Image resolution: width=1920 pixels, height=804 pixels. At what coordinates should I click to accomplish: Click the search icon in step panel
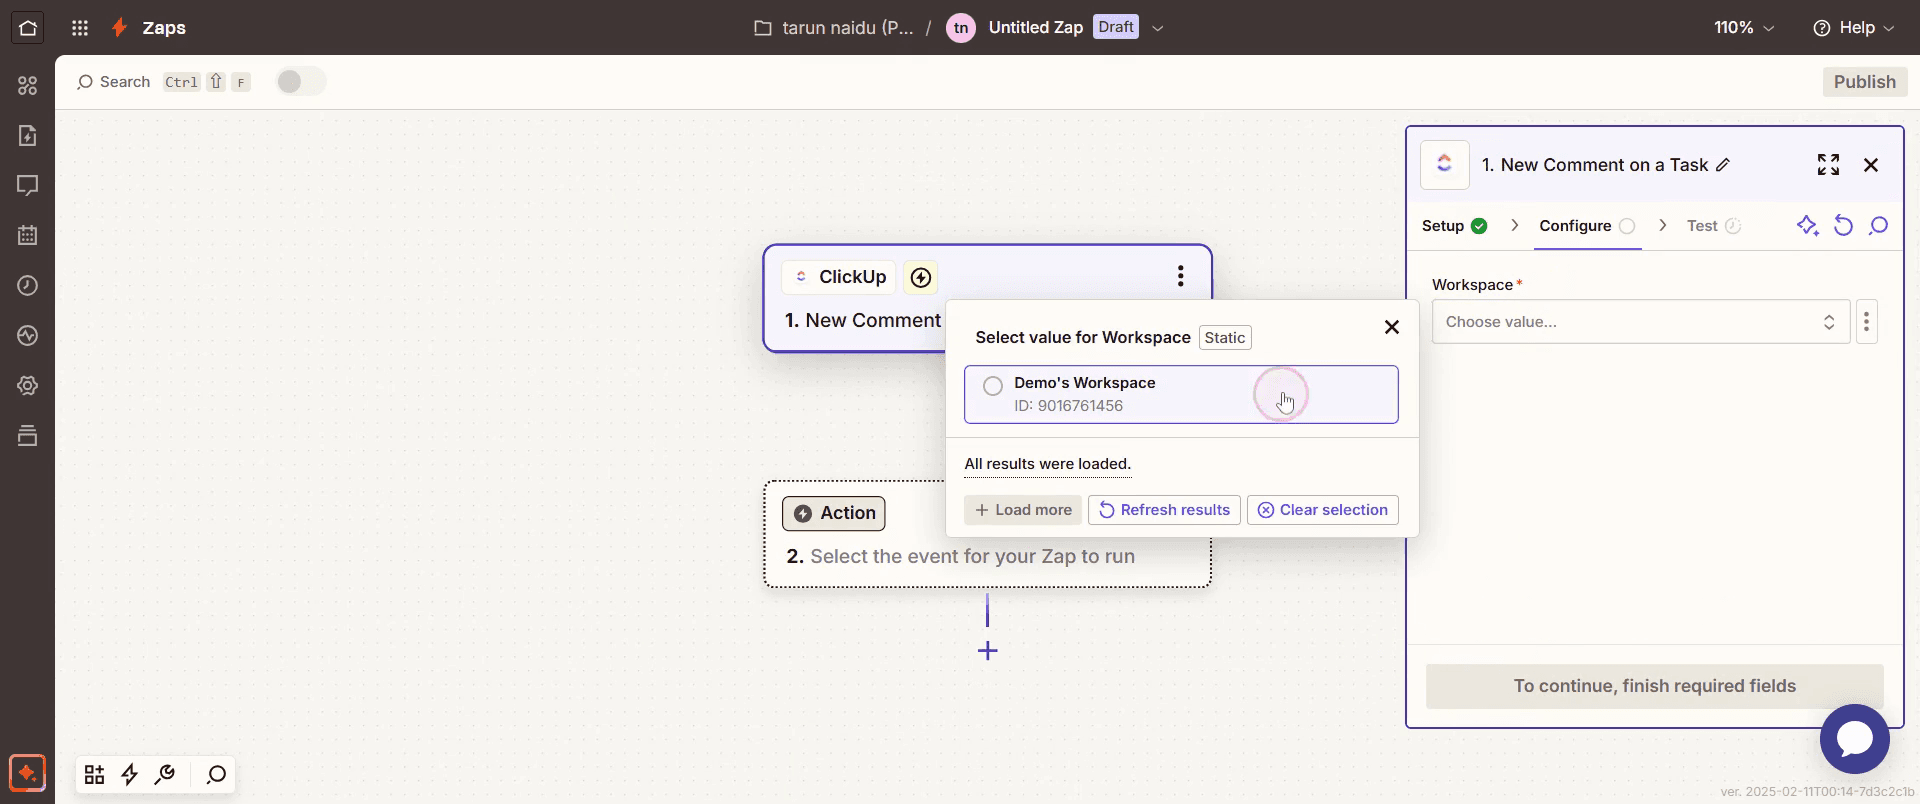(1878, 225)
